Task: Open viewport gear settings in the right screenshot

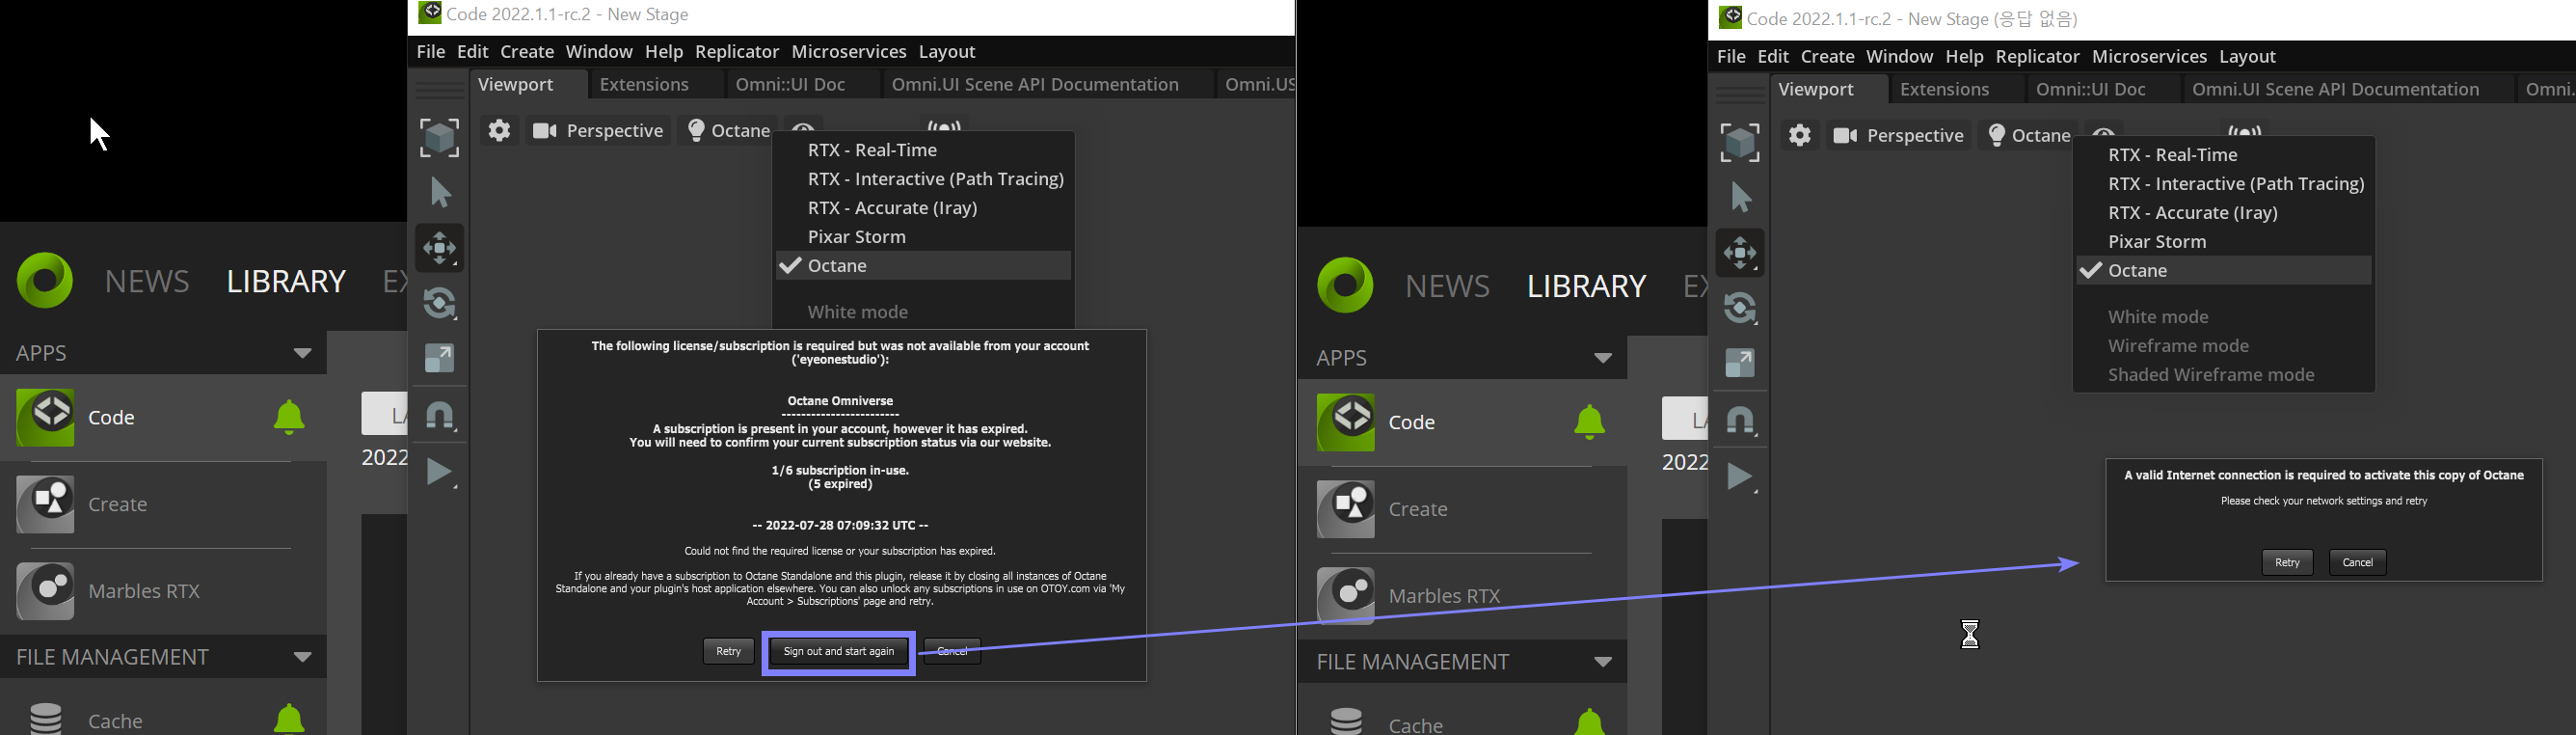Action: (1800, 135)
